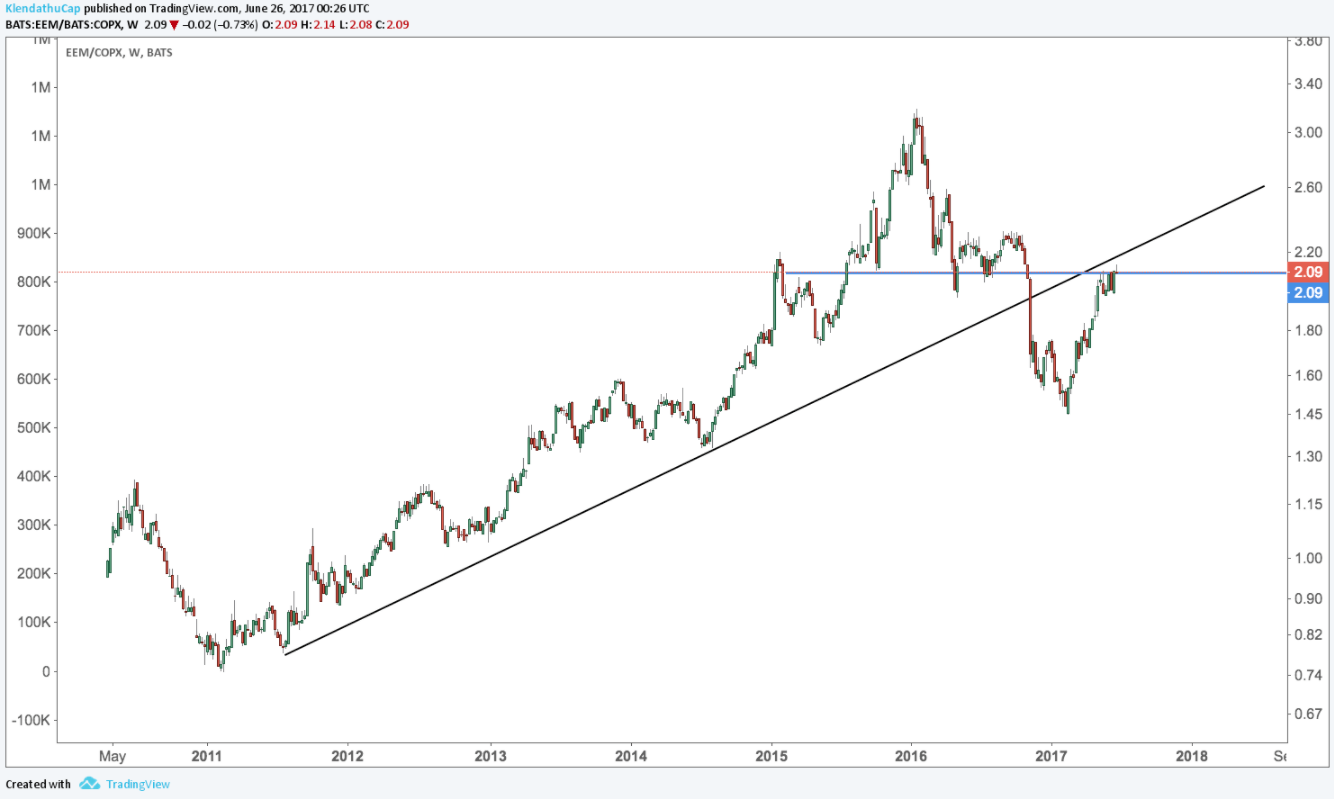Click the May label on time axis
The width and height of the screenshot is (1334, 799).
click(x=112, y=756)
